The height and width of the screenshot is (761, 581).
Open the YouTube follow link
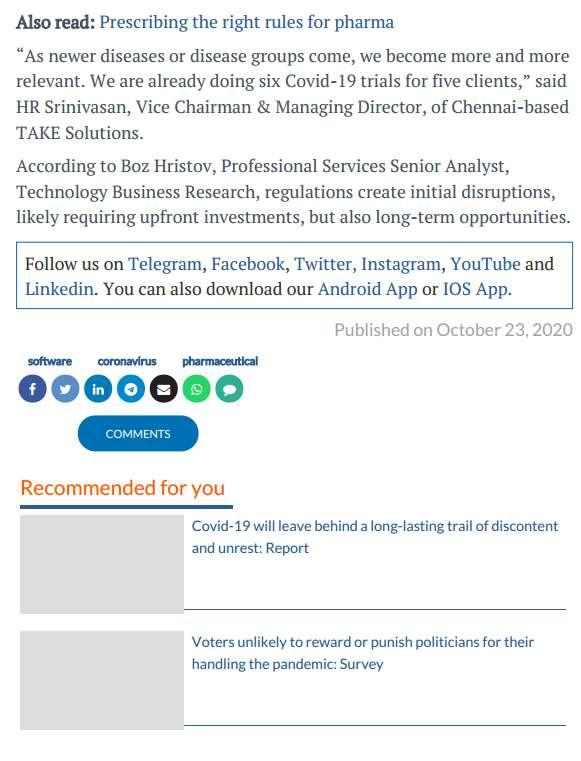click(x=485, y=264)
